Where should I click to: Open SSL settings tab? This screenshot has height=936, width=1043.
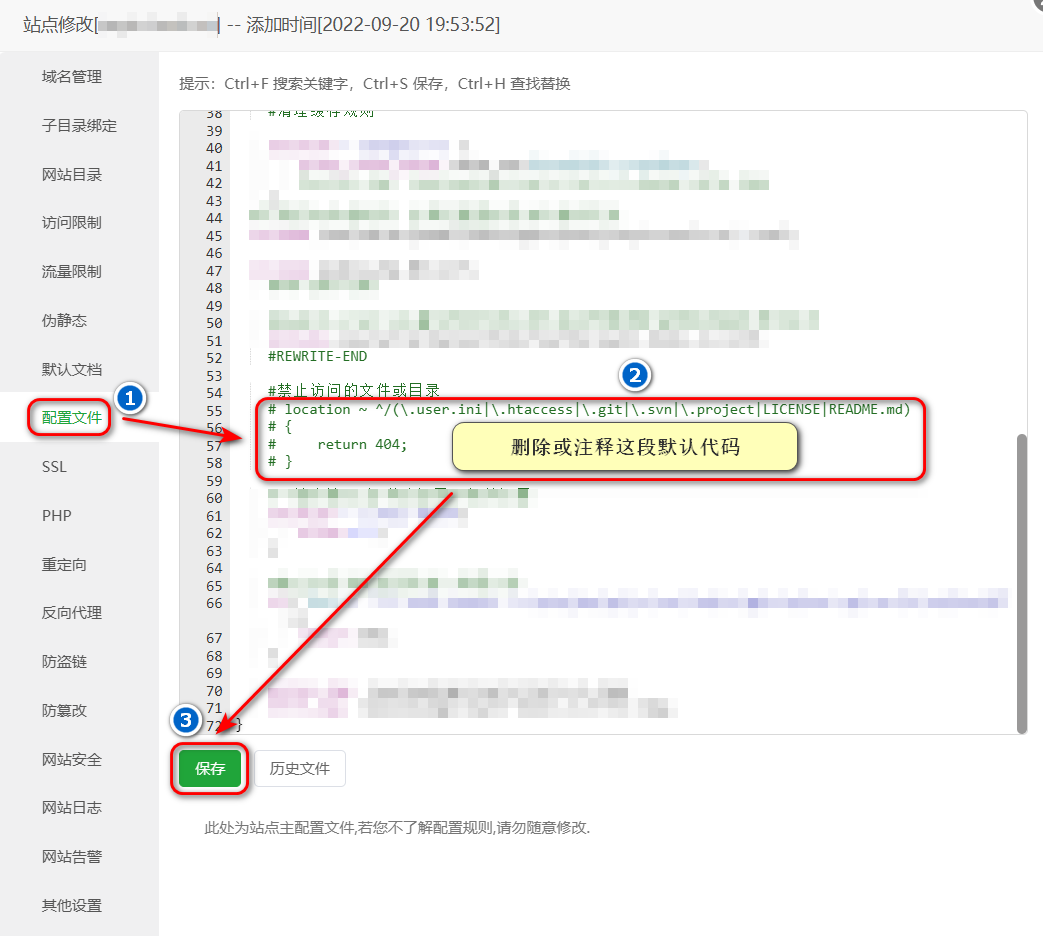55,467
